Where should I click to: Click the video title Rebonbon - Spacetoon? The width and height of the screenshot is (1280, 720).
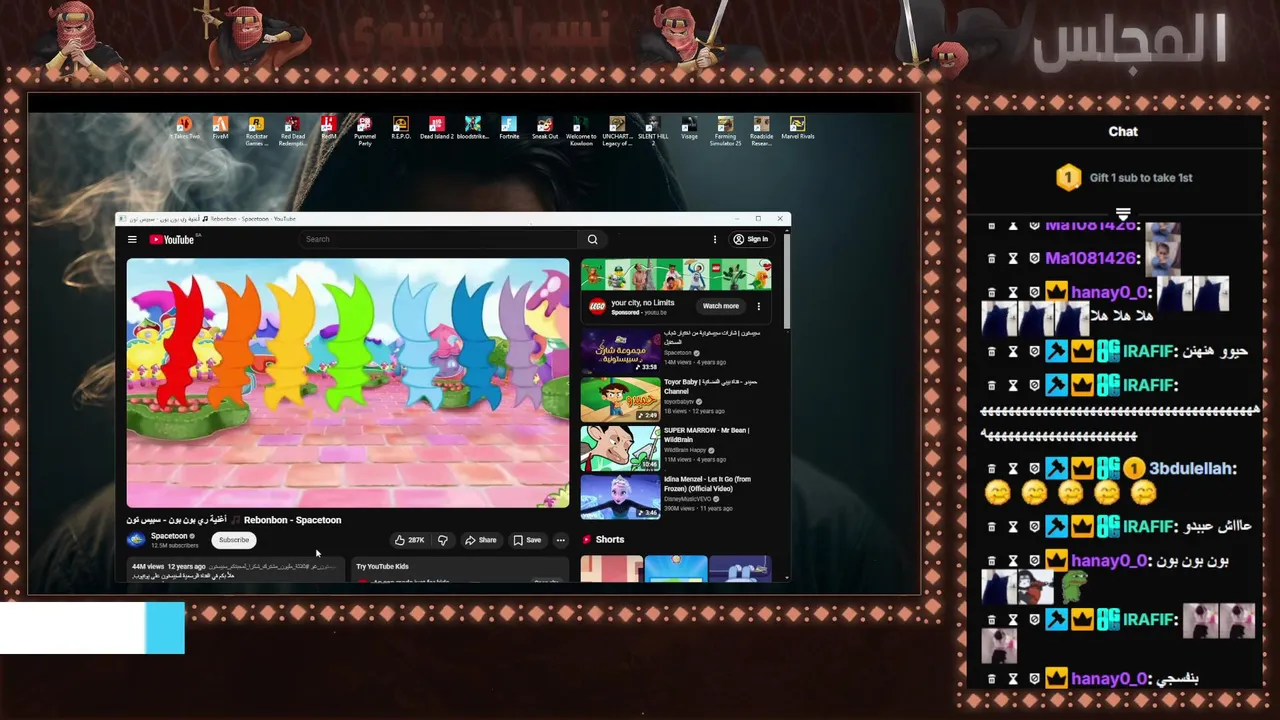pos(292,520)
